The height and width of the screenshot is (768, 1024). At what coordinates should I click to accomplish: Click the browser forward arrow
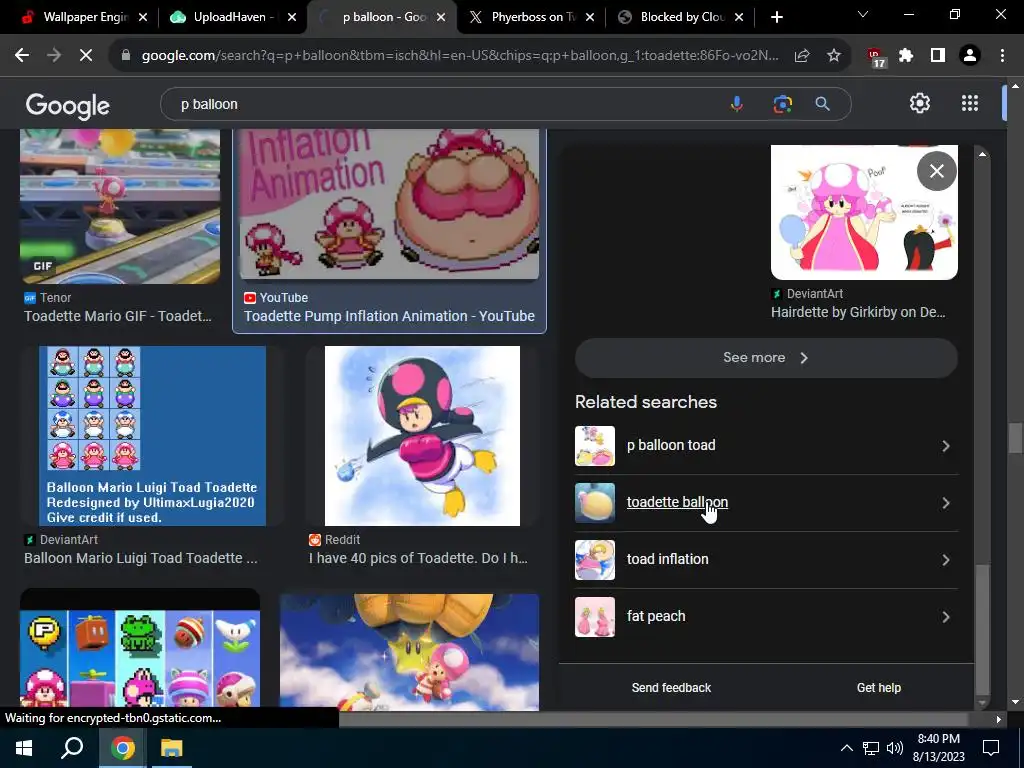coord(54,56)
